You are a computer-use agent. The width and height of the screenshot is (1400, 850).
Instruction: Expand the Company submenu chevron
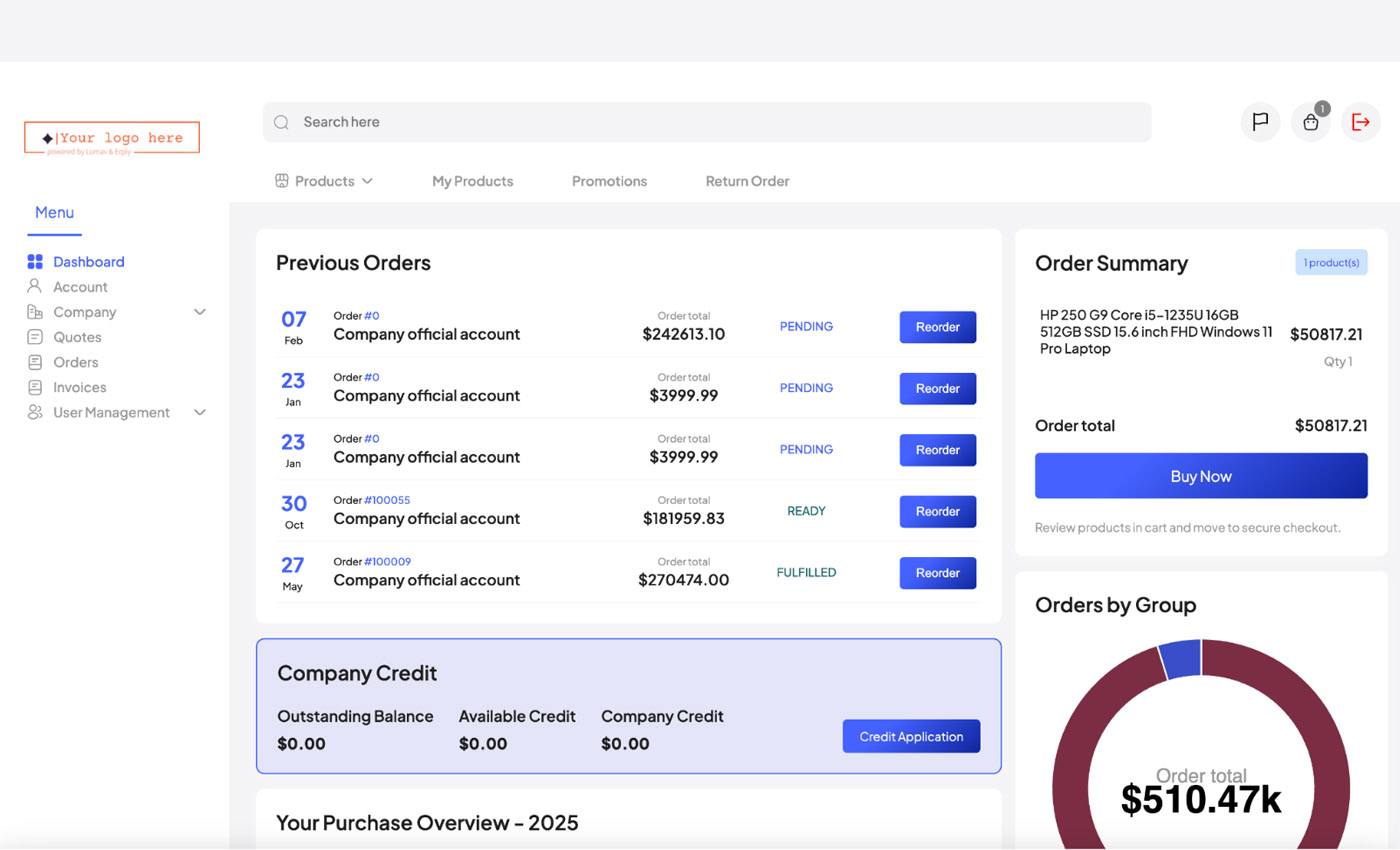(200, 312)
